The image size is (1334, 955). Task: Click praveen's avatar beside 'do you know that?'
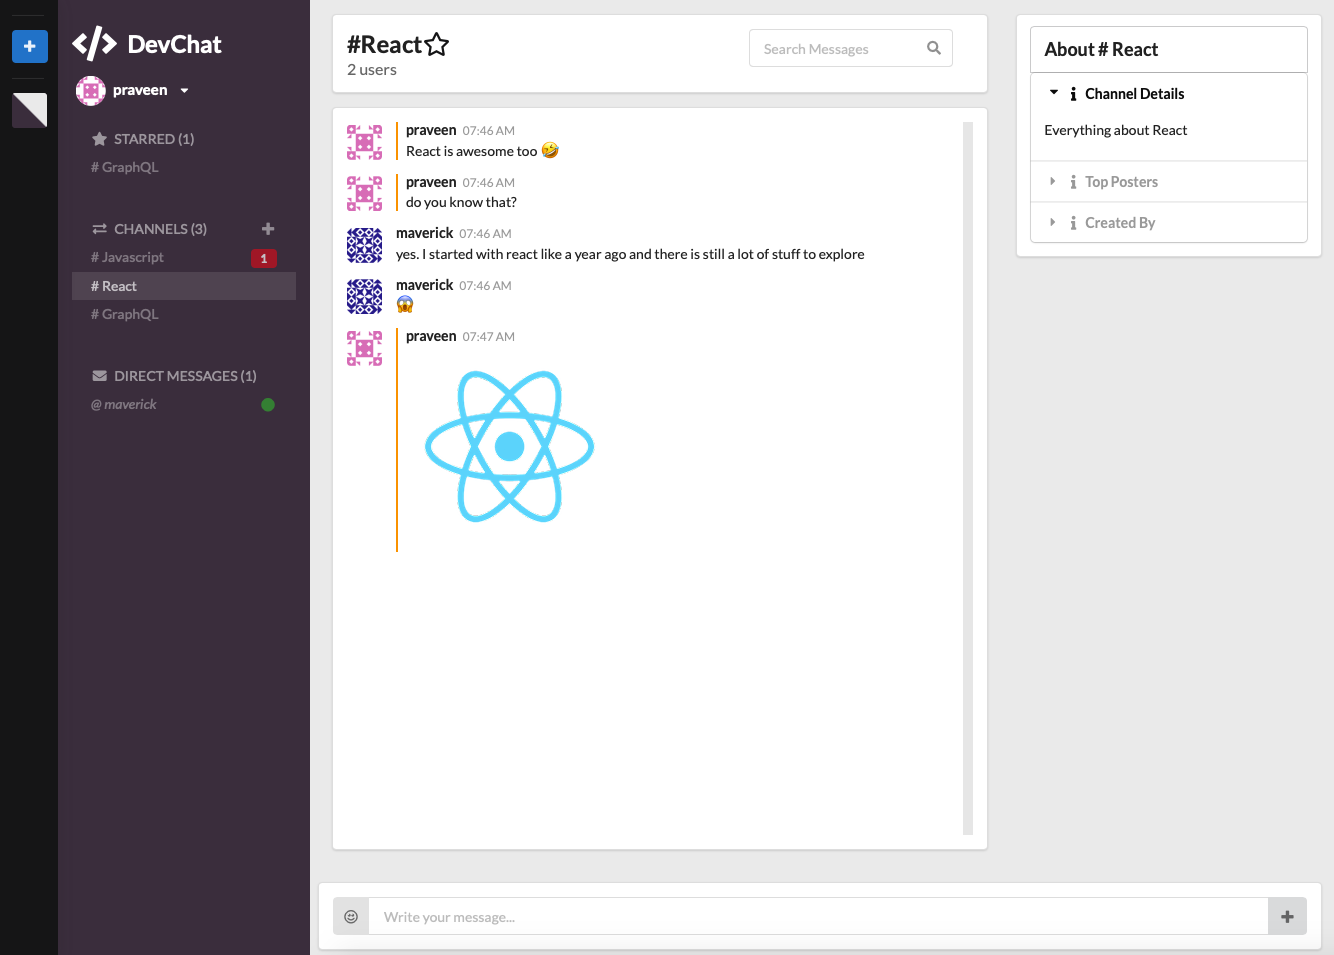pos(364,194)
